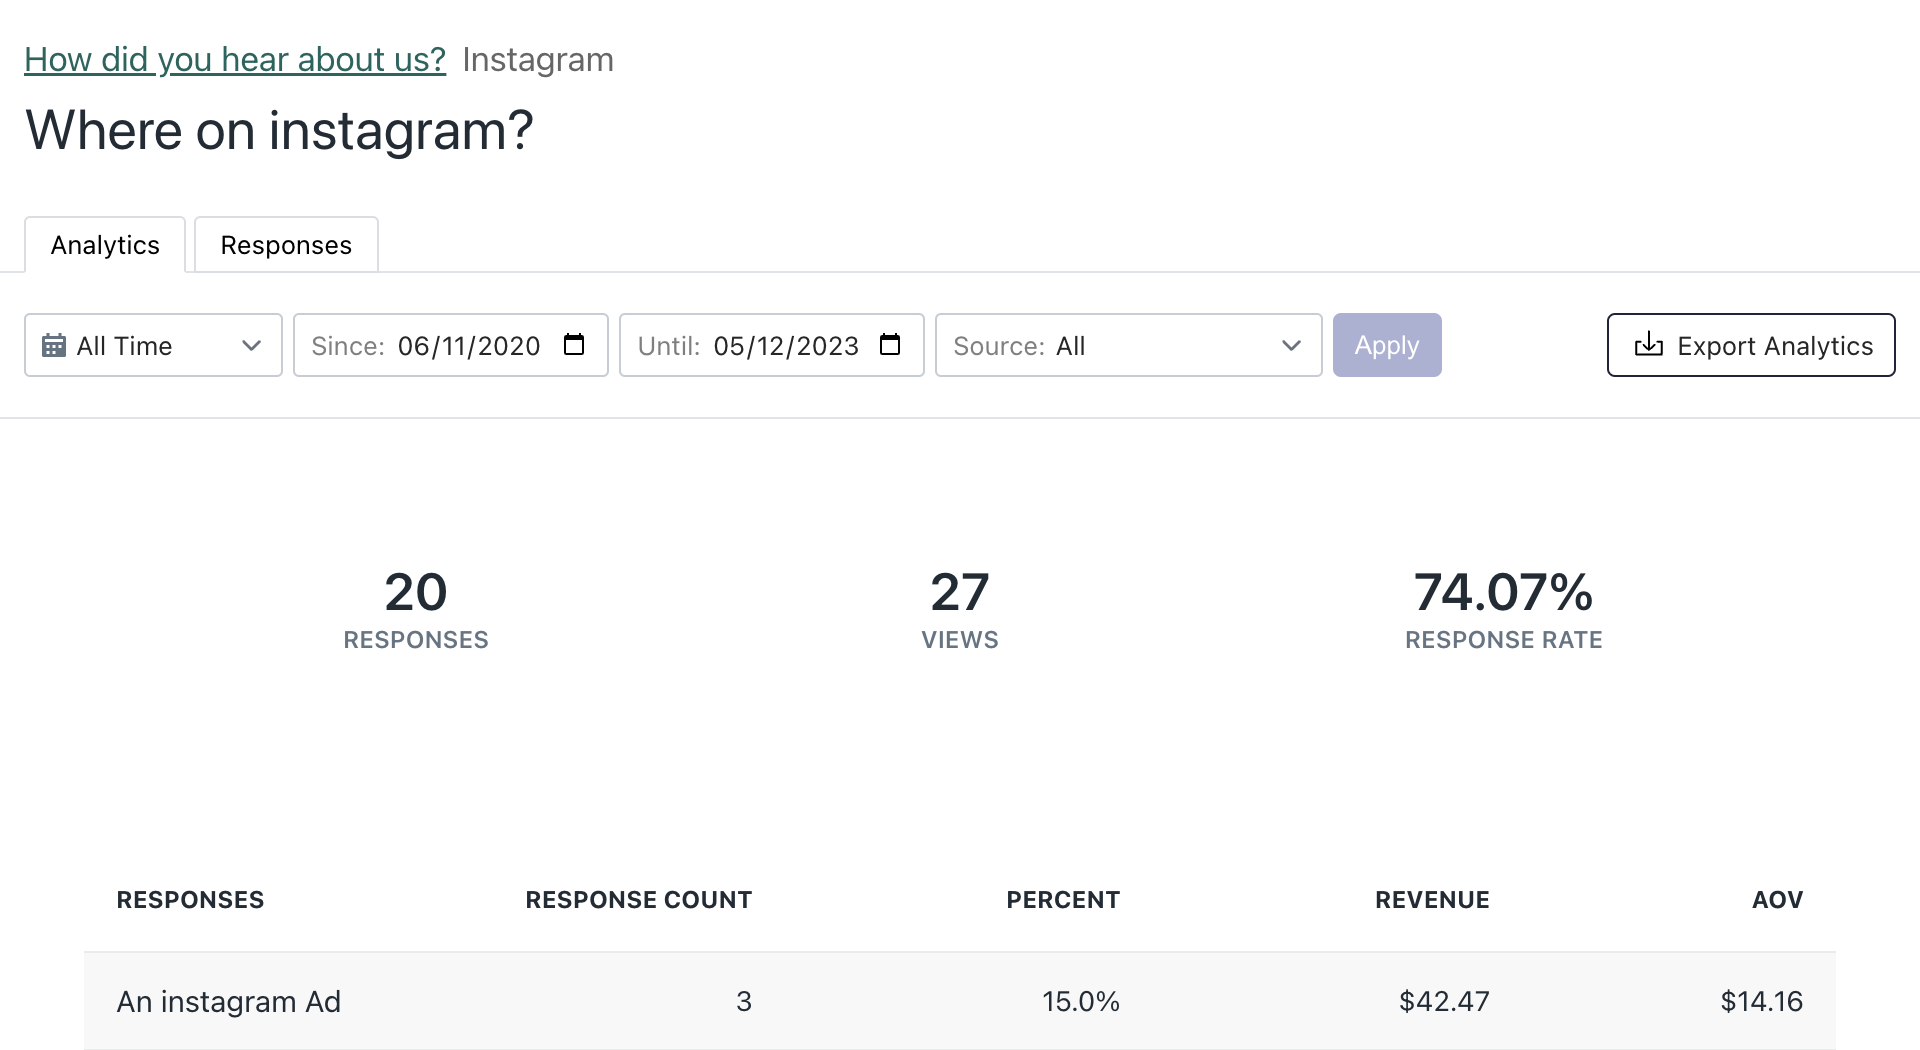Expand the Source dropdown chevron
The image size is (1920, 1050).
(1291, 346)
